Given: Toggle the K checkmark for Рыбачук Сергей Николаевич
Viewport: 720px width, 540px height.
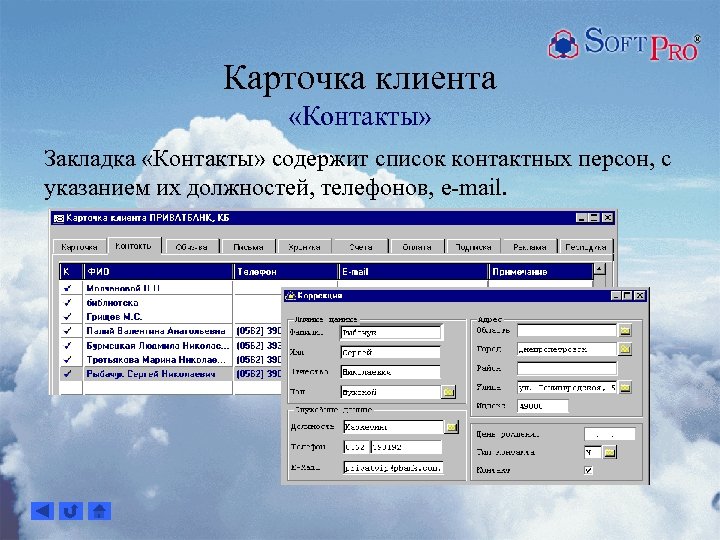Looking at the screenshot, I should [x=68, y=374].
